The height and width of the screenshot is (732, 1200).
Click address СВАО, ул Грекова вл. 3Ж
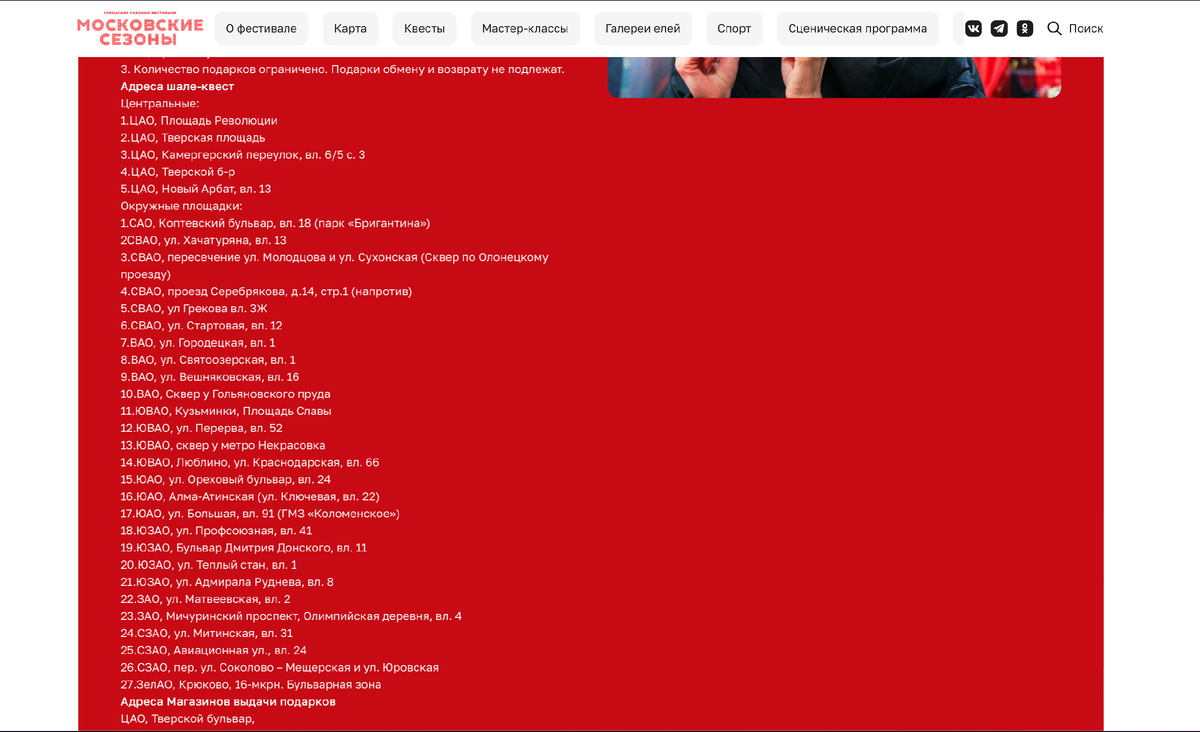pyautogui.click(x=194, y=309)
